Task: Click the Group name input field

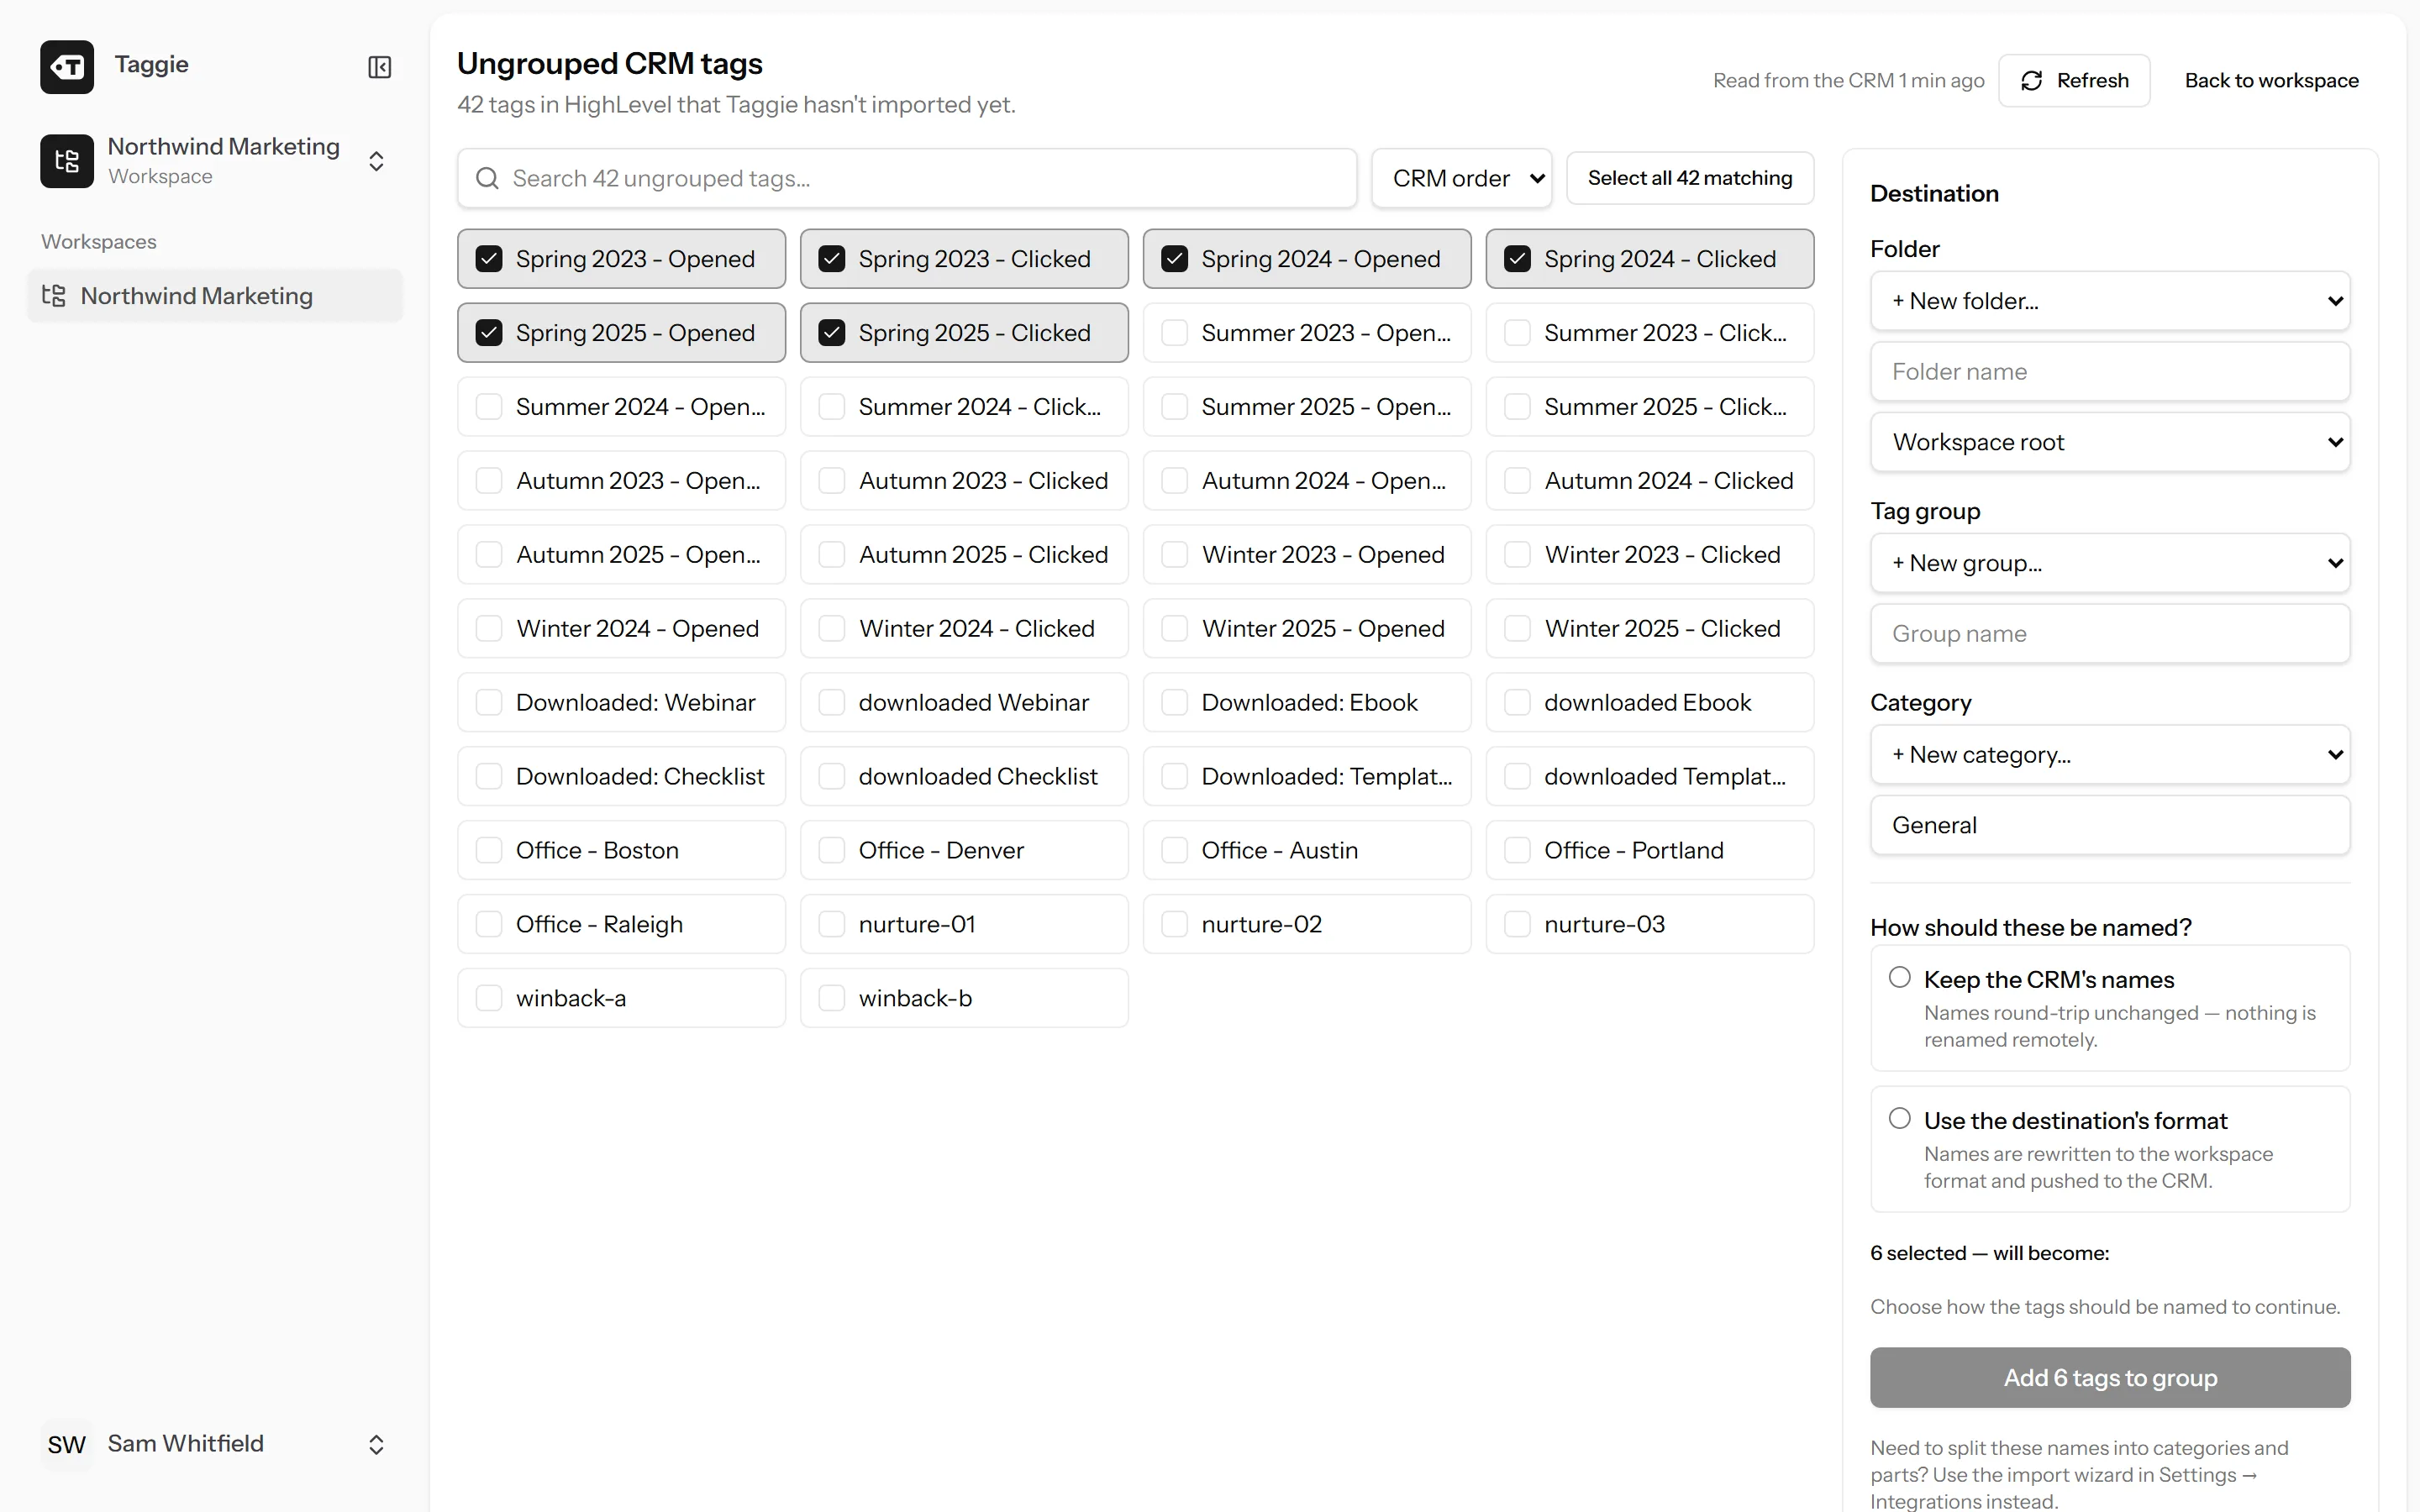Action: 2110,634
